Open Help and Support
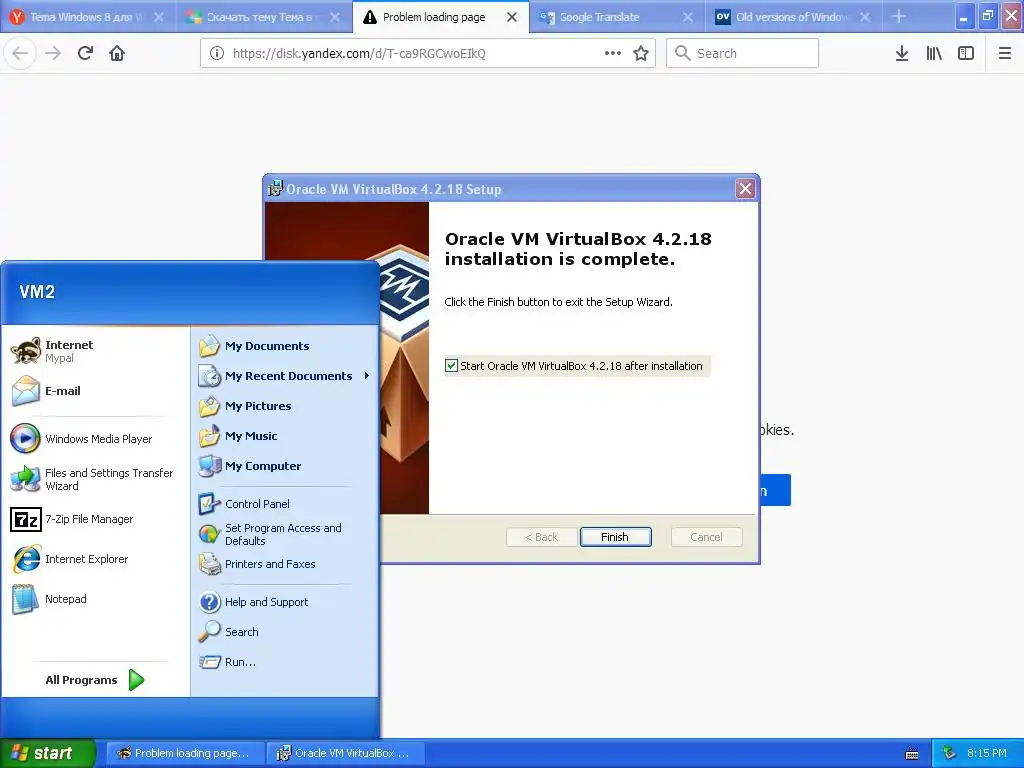This screenshot has height=768, width=1024. point(284,602)
